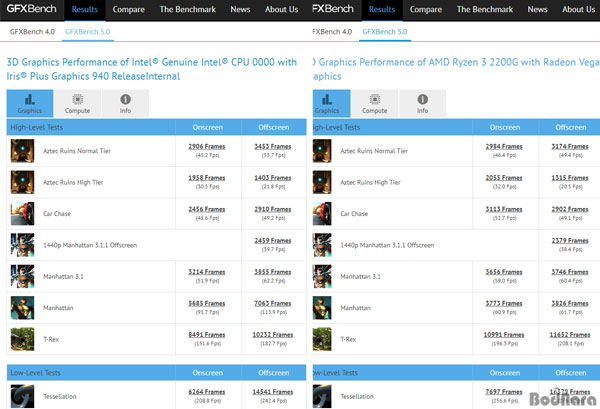
Task: Open the Compare menu on the Intel page
Action: pyautogui.click(x=129, y=10)
